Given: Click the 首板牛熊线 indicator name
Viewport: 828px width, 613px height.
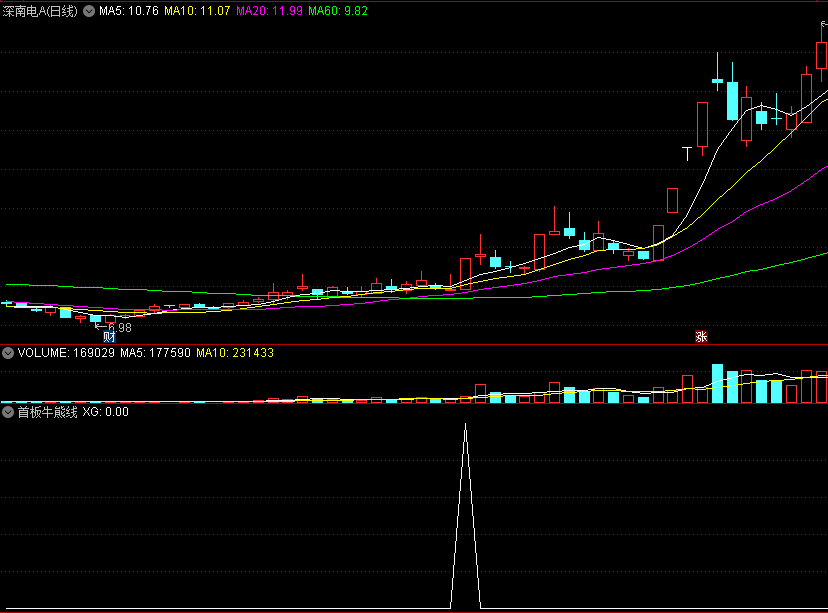Looking at the screenshot, I should (48, 412).
